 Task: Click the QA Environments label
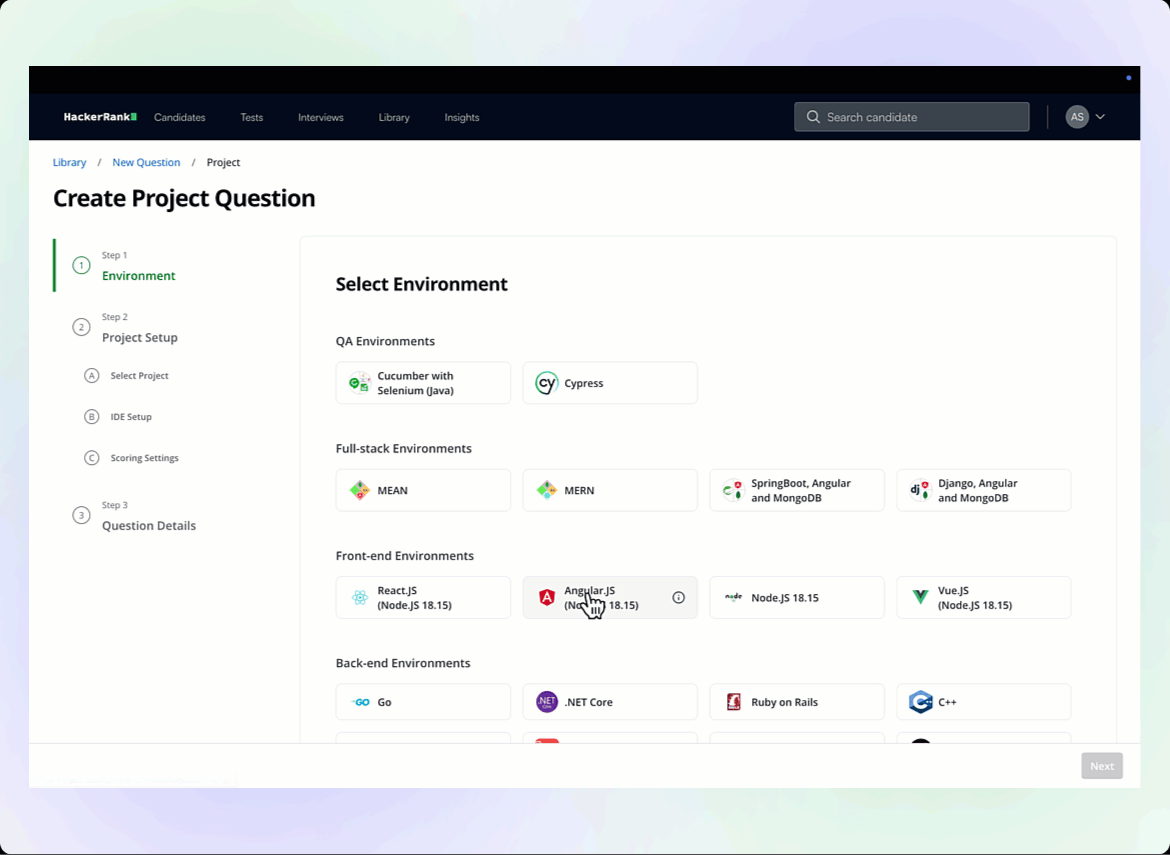[385, 341]
